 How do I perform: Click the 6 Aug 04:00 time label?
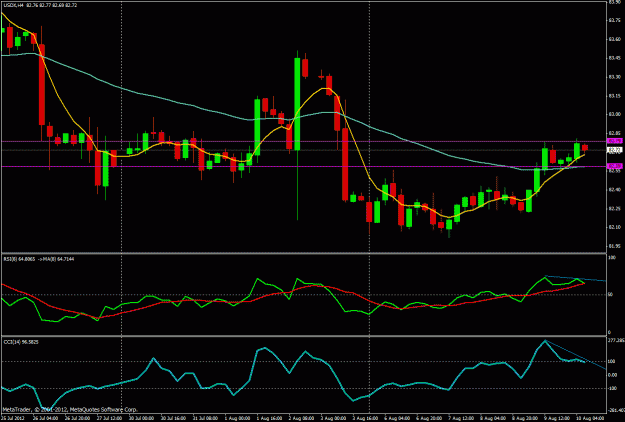(x=395, y=418)
